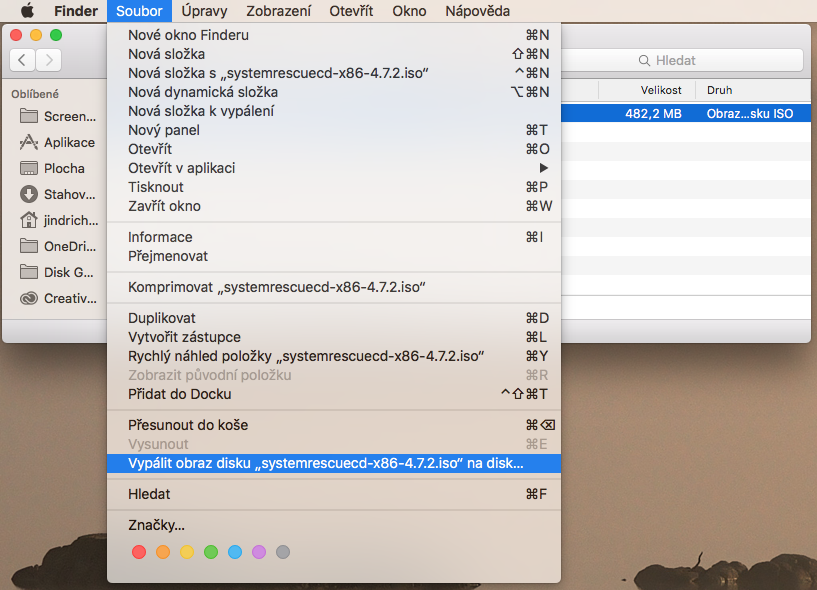Click the Hledat search field
The height and width of the screenshot is (590, 817).
click(x=682, y=60)
